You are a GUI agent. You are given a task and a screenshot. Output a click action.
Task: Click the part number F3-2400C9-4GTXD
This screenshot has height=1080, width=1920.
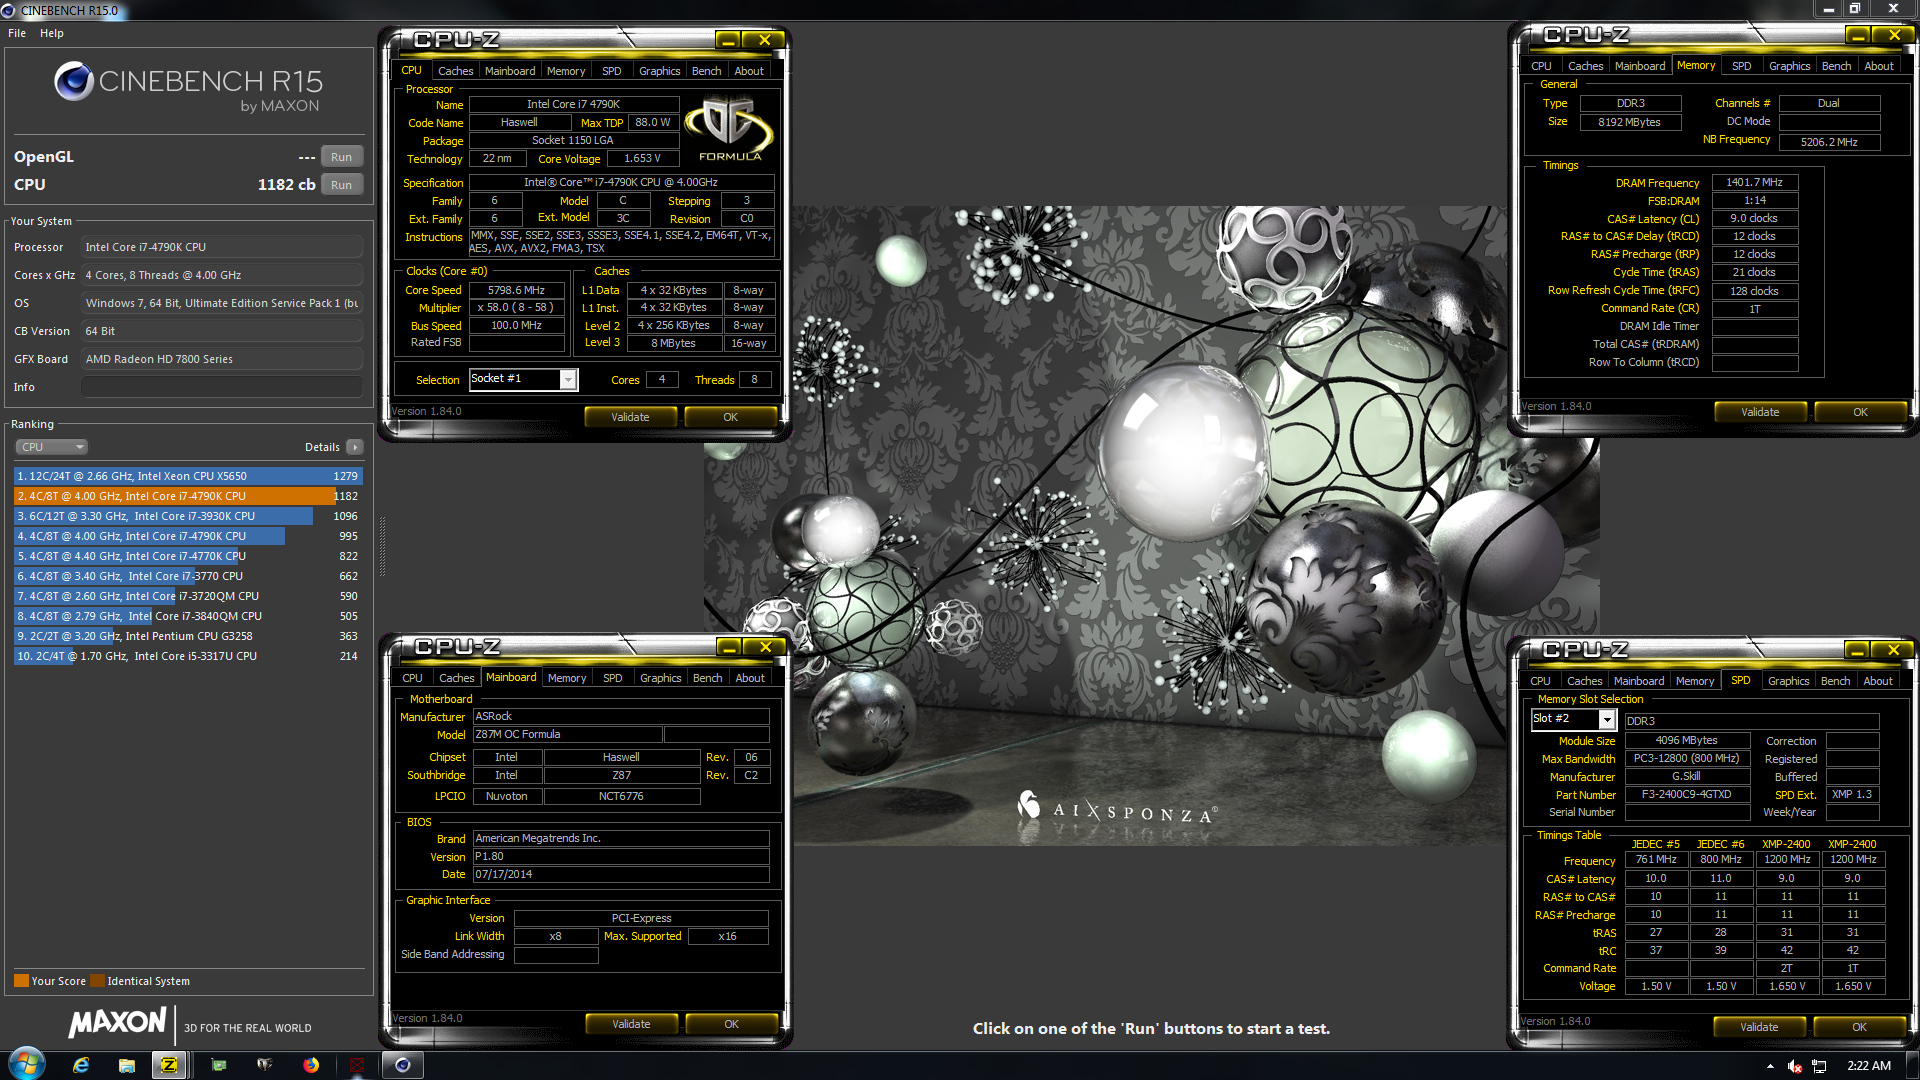coord(1686,795)
